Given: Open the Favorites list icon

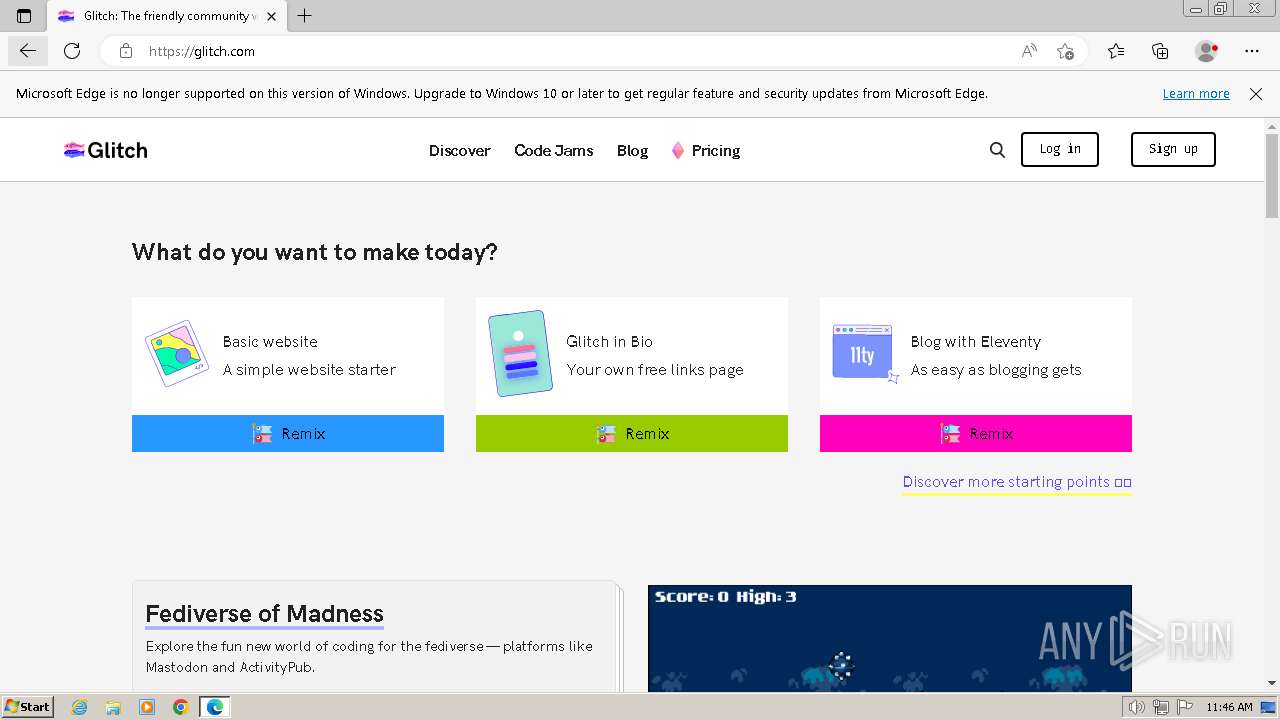Looking at the screenshot, I should tap(1116, 51).
